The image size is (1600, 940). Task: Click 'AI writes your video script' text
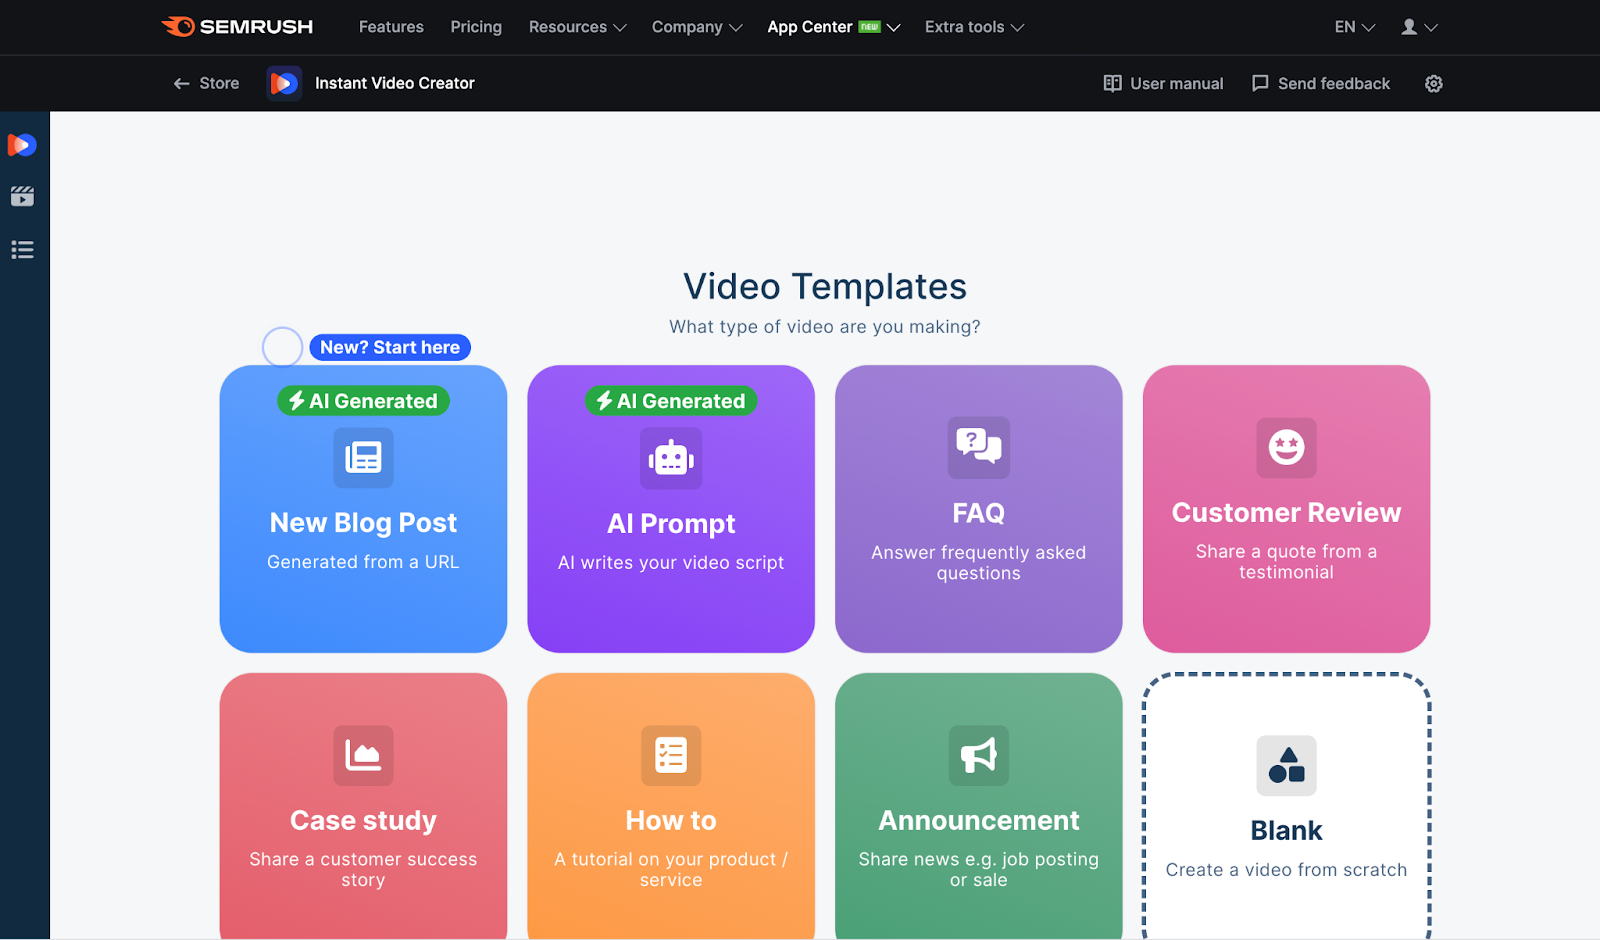click(x=671, y=563)
